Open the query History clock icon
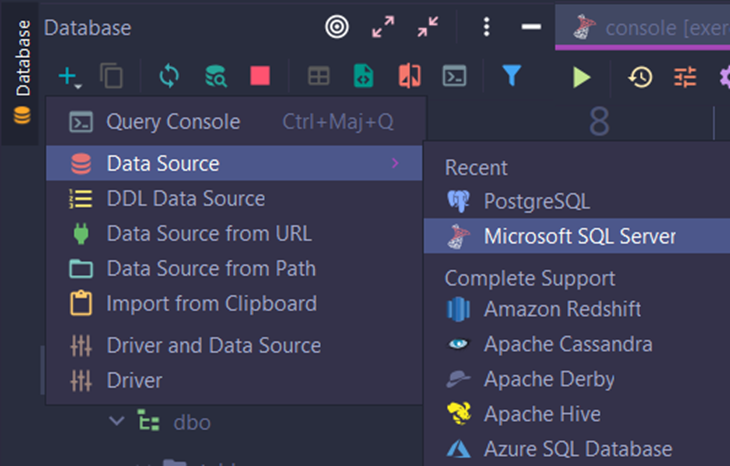730x466 pixels. [x=640, y=77]
